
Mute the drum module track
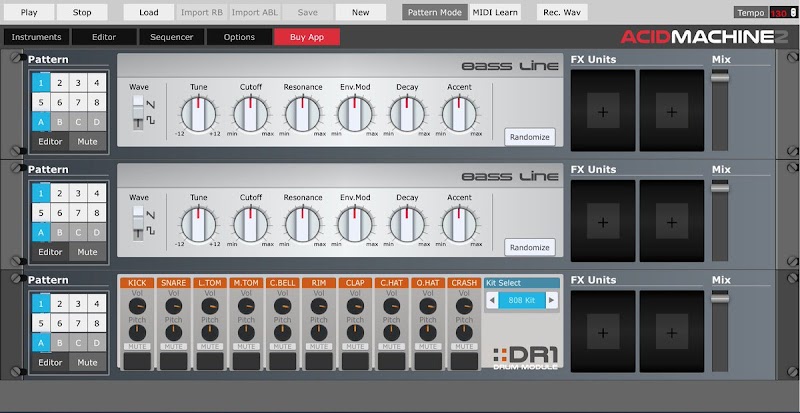coord(87,362)
